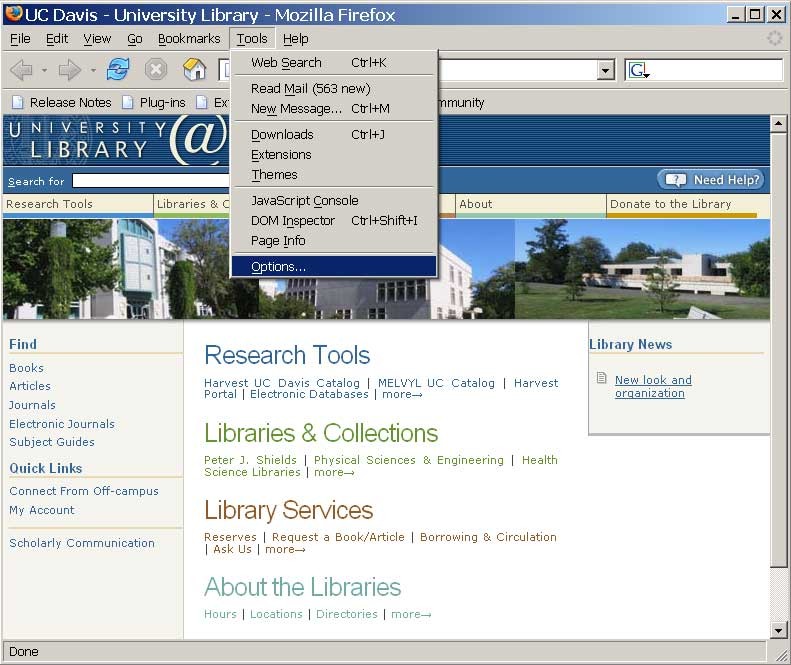Open the Help menu

click(x=296, y=39)
